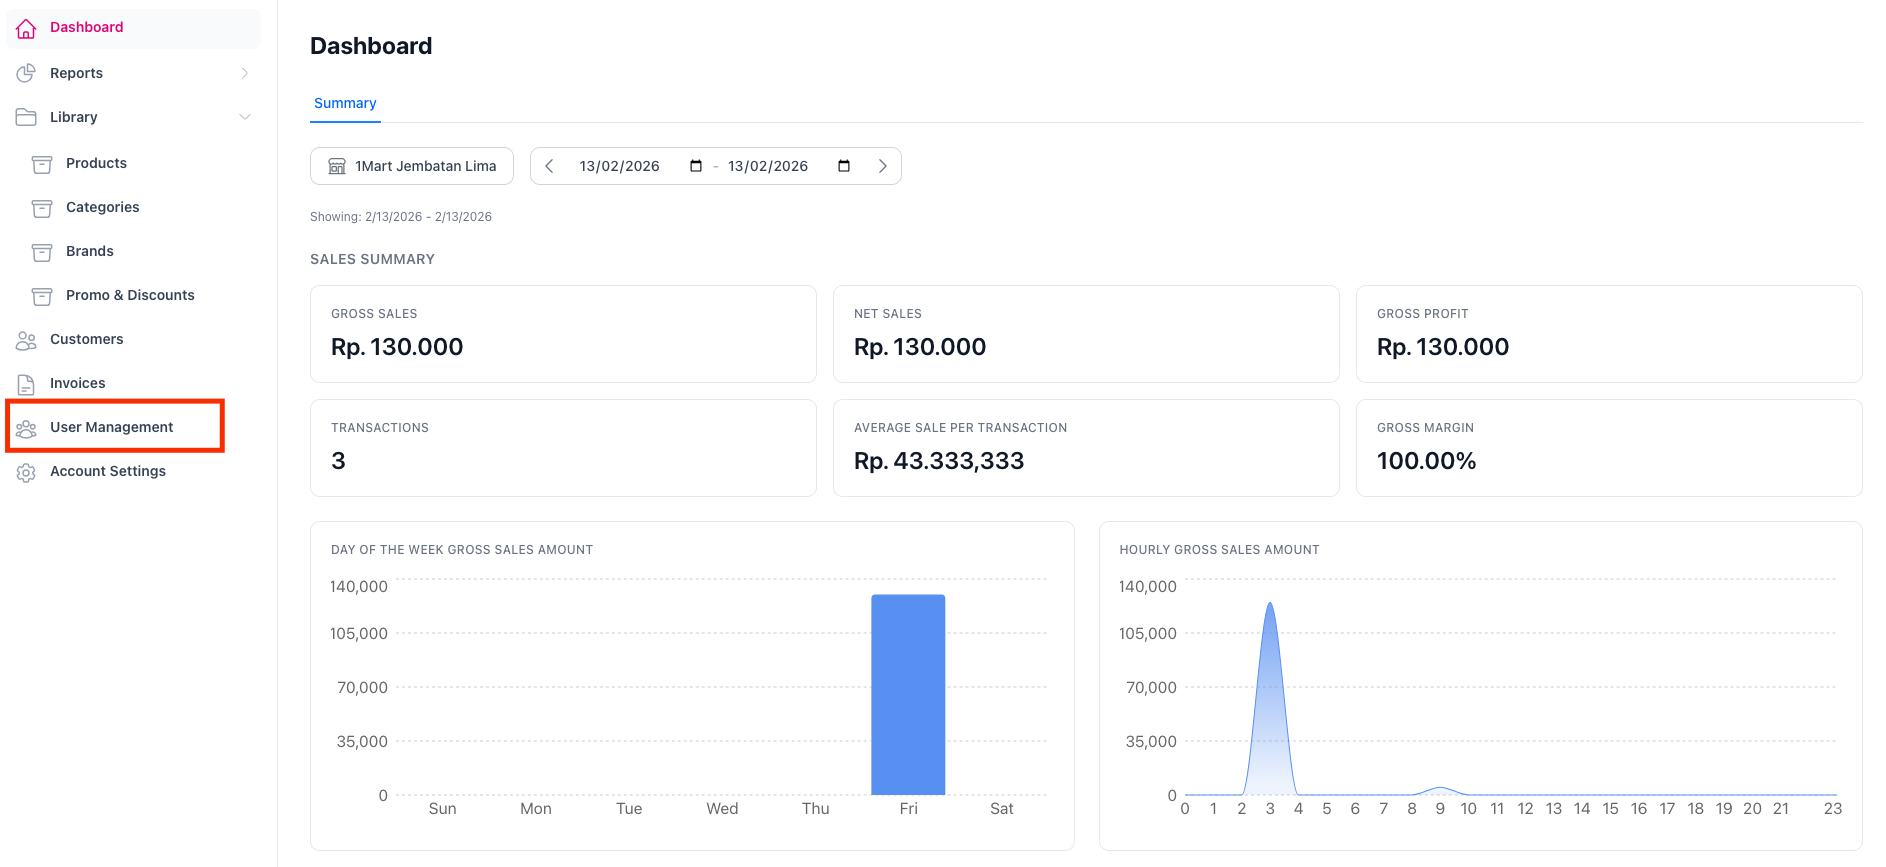The height and width of the screenshot is (867, 1886).
Task: Click the Customers people icon
Action: 26,340
